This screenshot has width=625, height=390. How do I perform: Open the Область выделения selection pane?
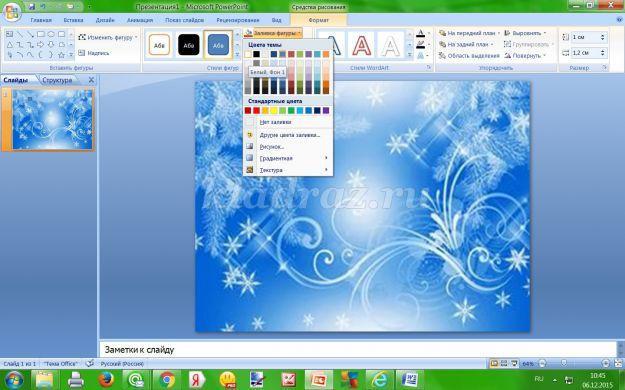point(469,56)
